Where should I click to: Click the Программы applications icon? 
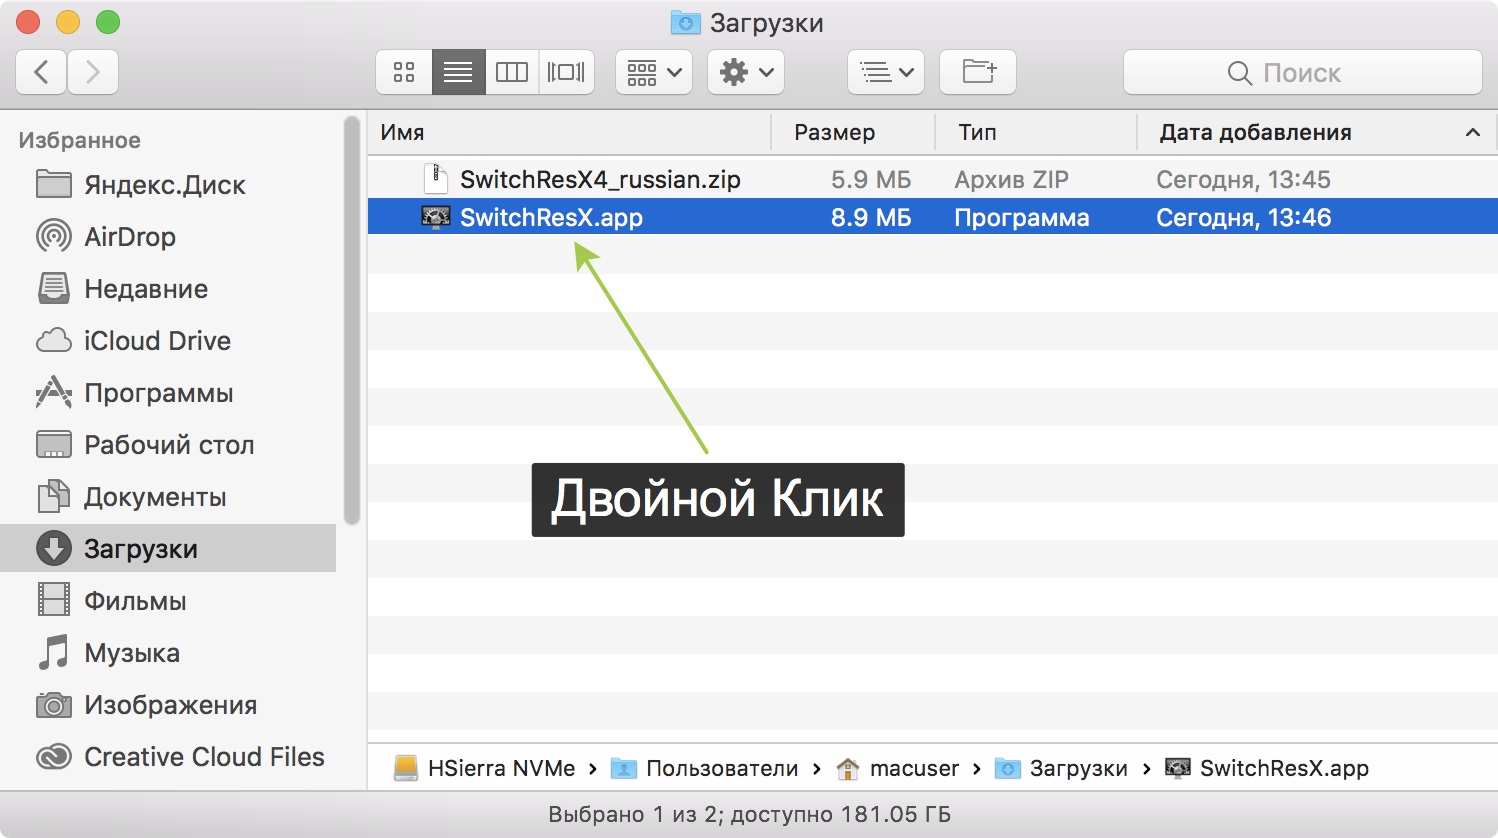tap(54, 392)
